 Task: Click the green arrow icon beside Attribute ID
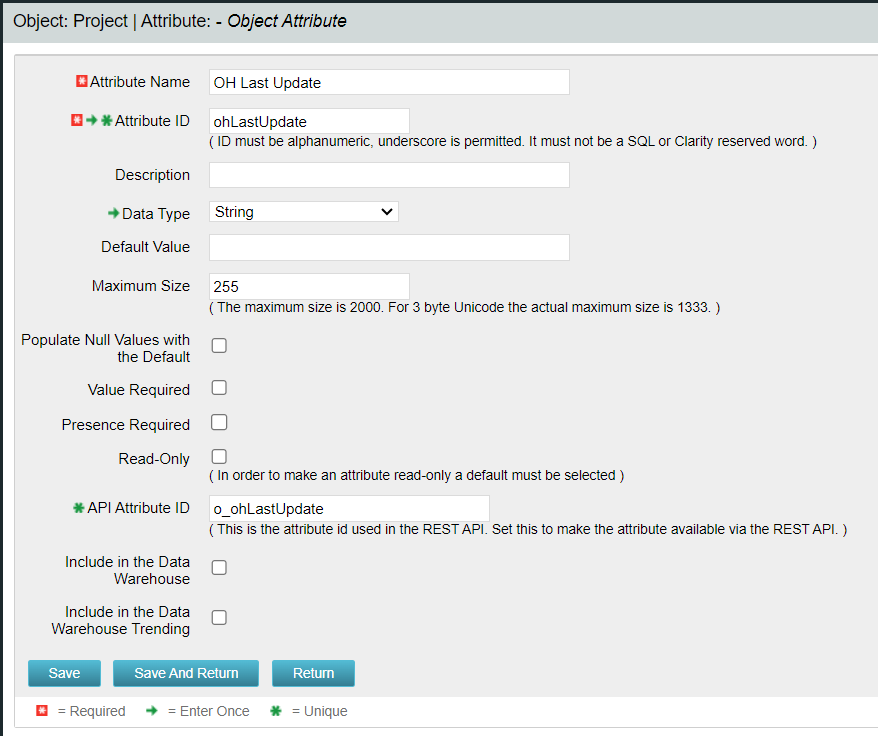pyautogui.click(x=91, y=121)
